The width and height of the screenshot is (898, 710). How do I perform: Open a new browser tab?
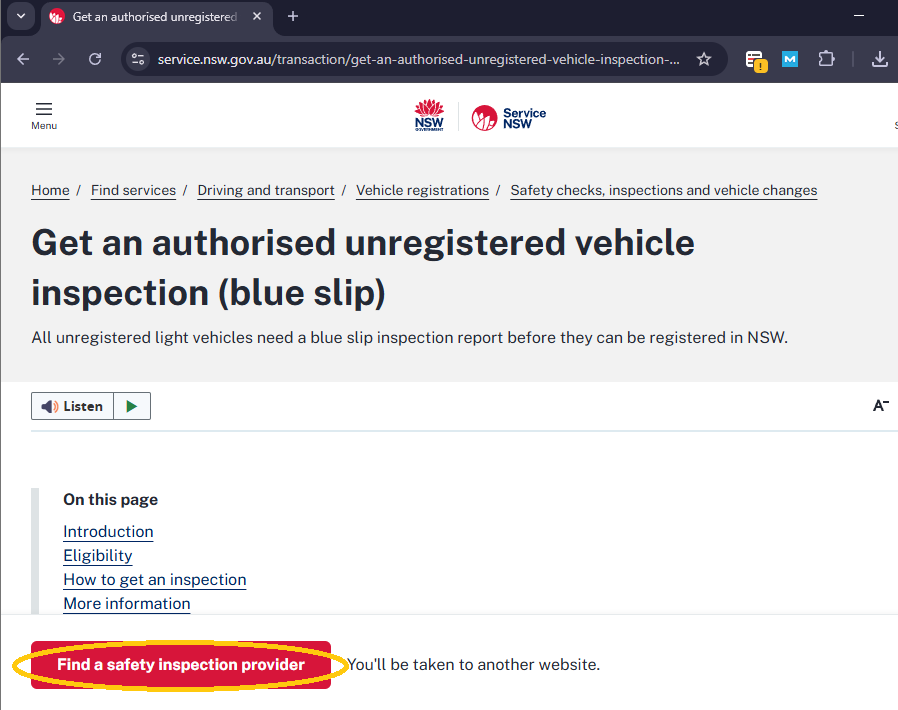coord(293,17)
